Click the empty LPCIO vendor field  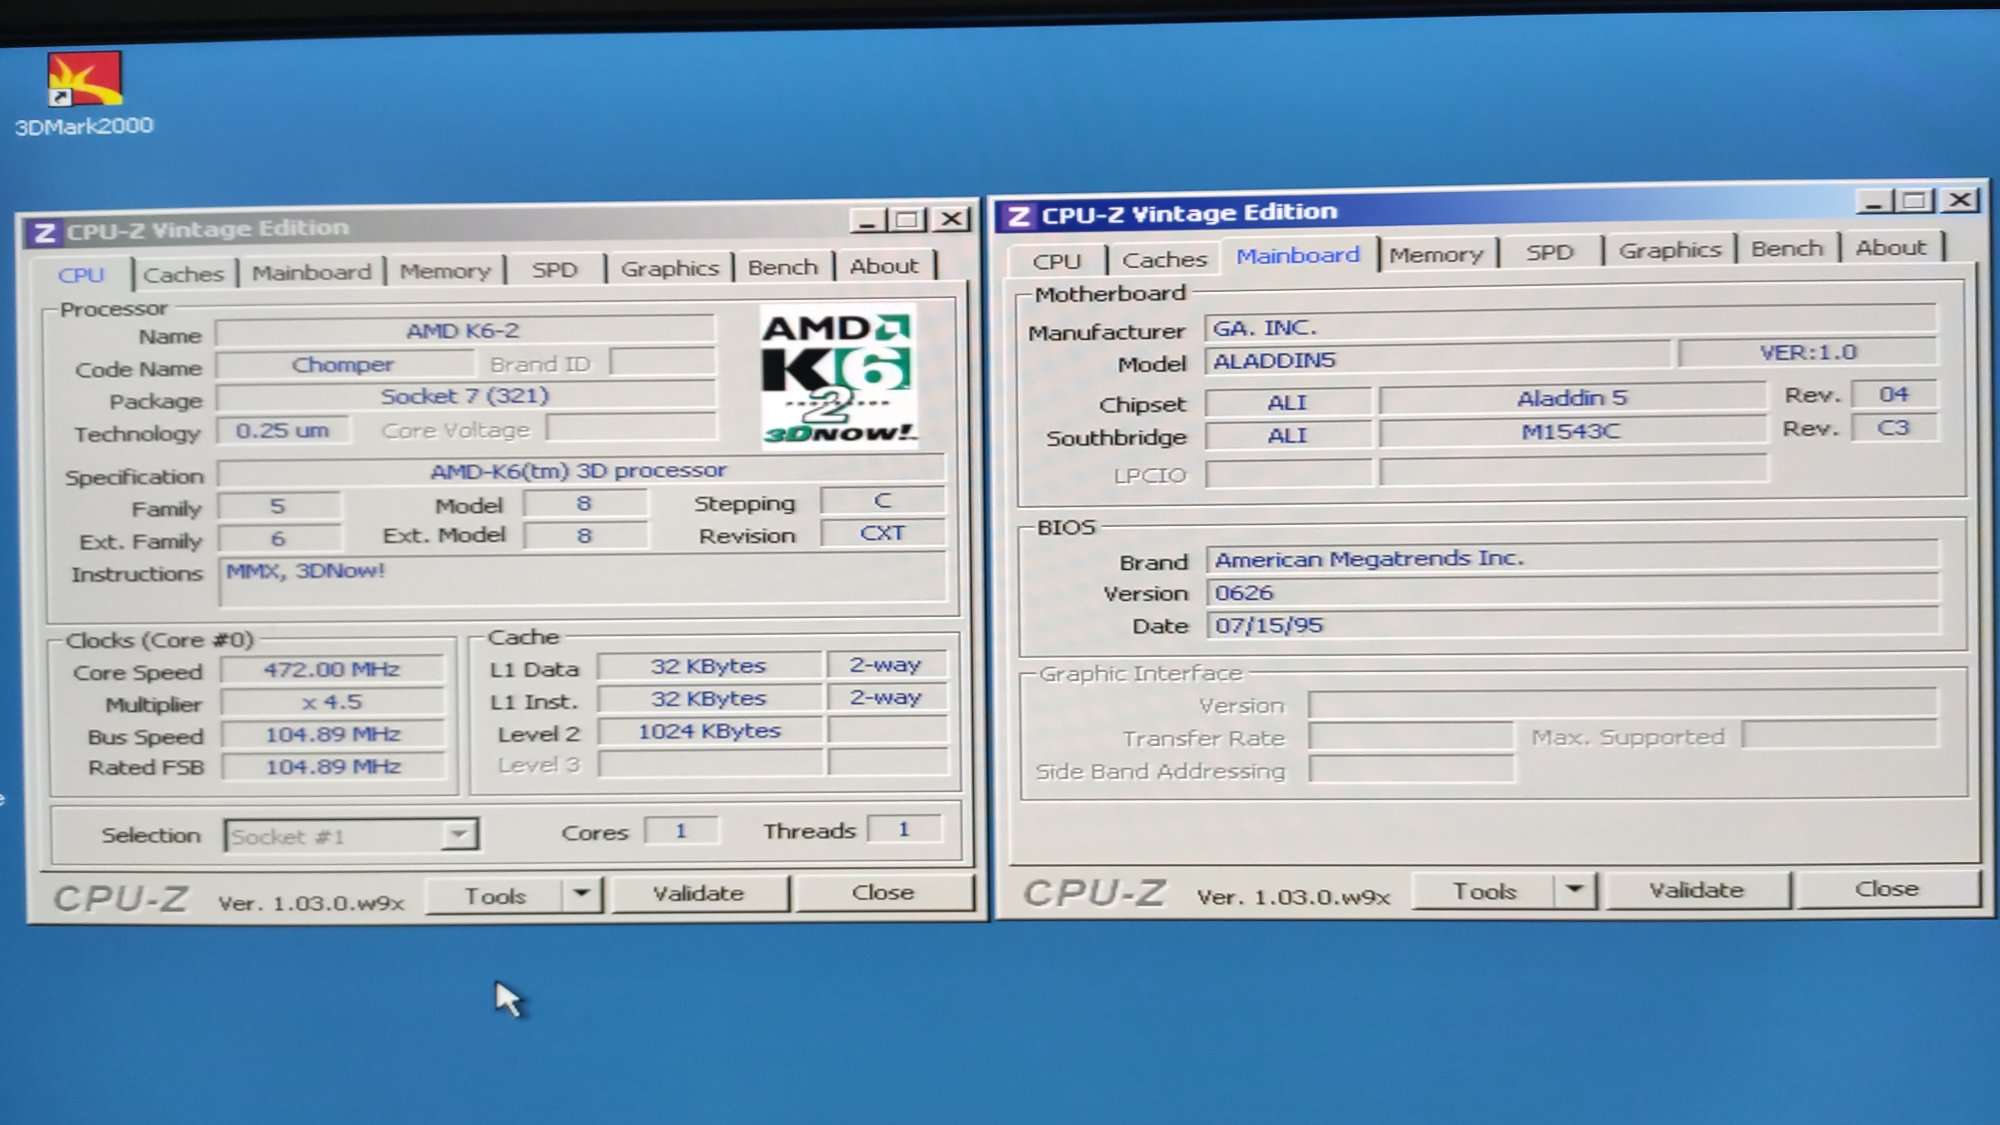point(1289,473)
